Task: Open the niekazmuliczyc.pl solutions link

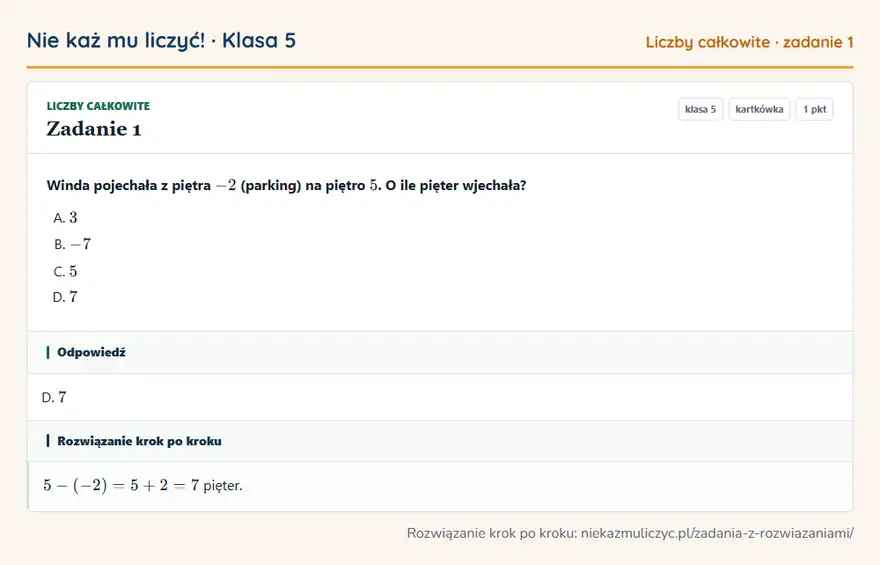Action: pos(717,533)
